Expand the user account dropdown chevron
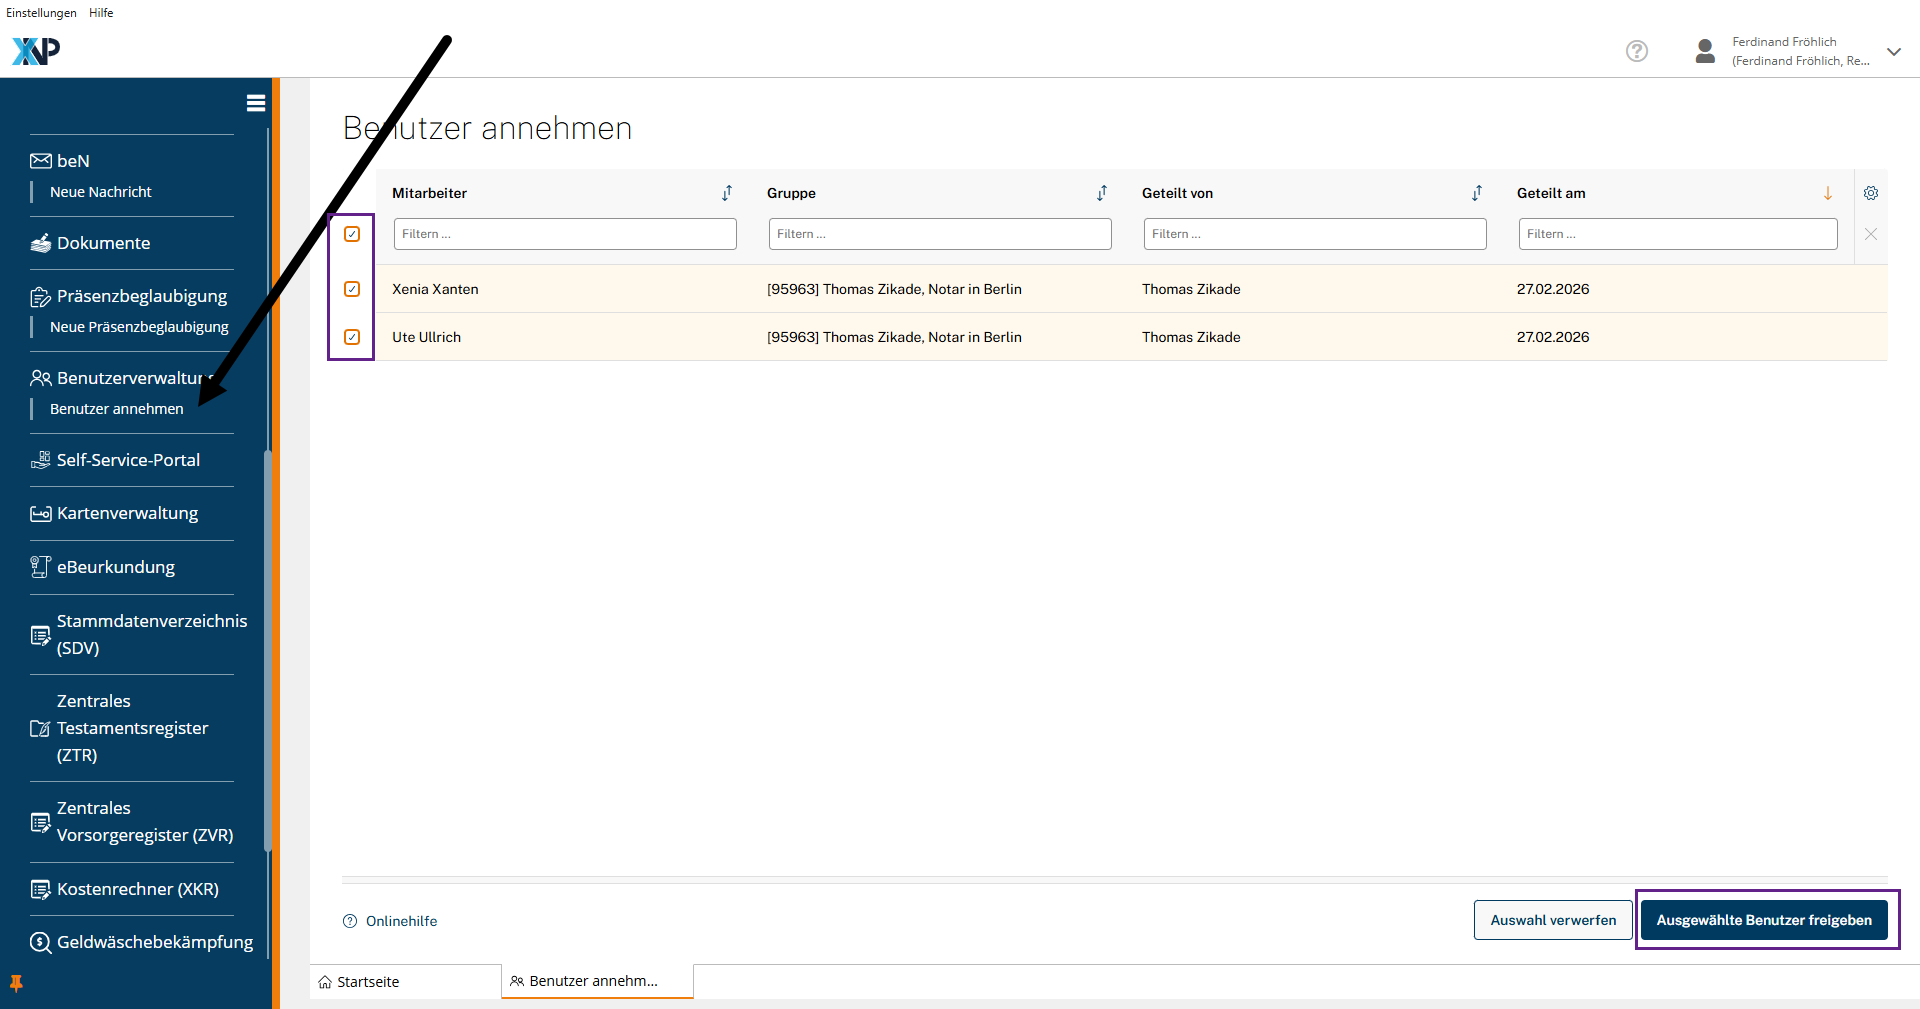Image resolution: width=1920 pixels, height=1009 pixels. pyautogui.click(x=1893, y=52)
